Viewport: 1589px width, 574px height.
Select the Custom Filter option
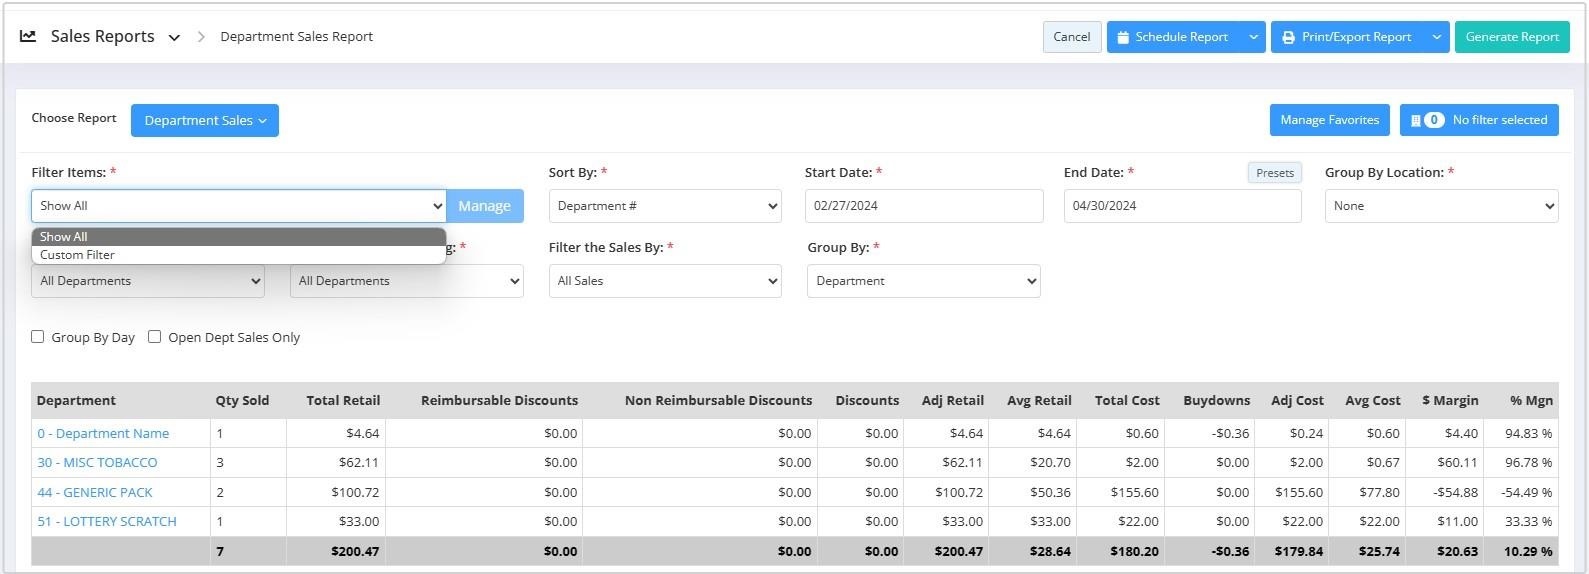(x=238, y=255)
